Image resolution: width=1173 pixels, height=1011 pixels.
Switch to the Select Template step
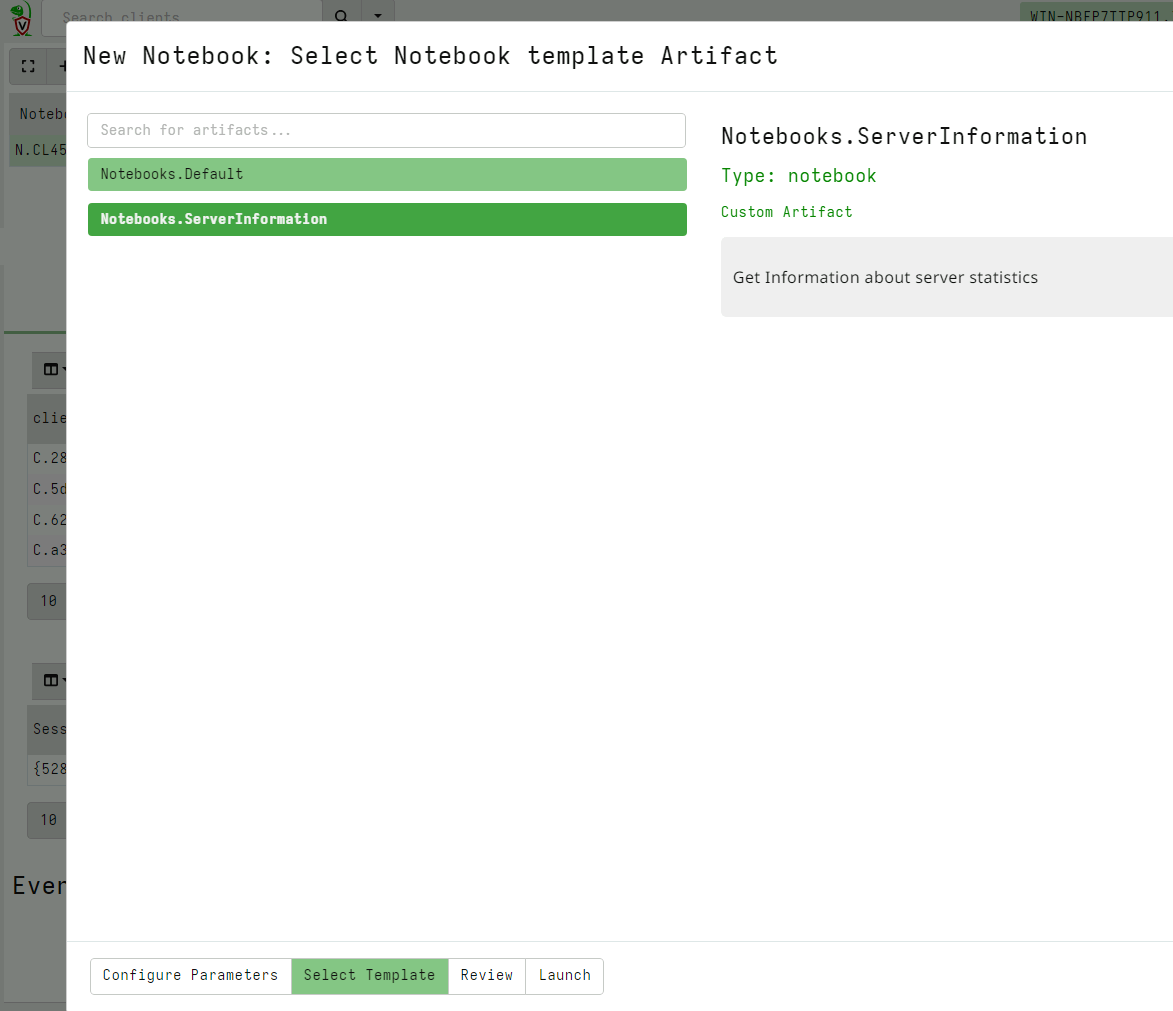pyautogui.click(x=369, y=976)
